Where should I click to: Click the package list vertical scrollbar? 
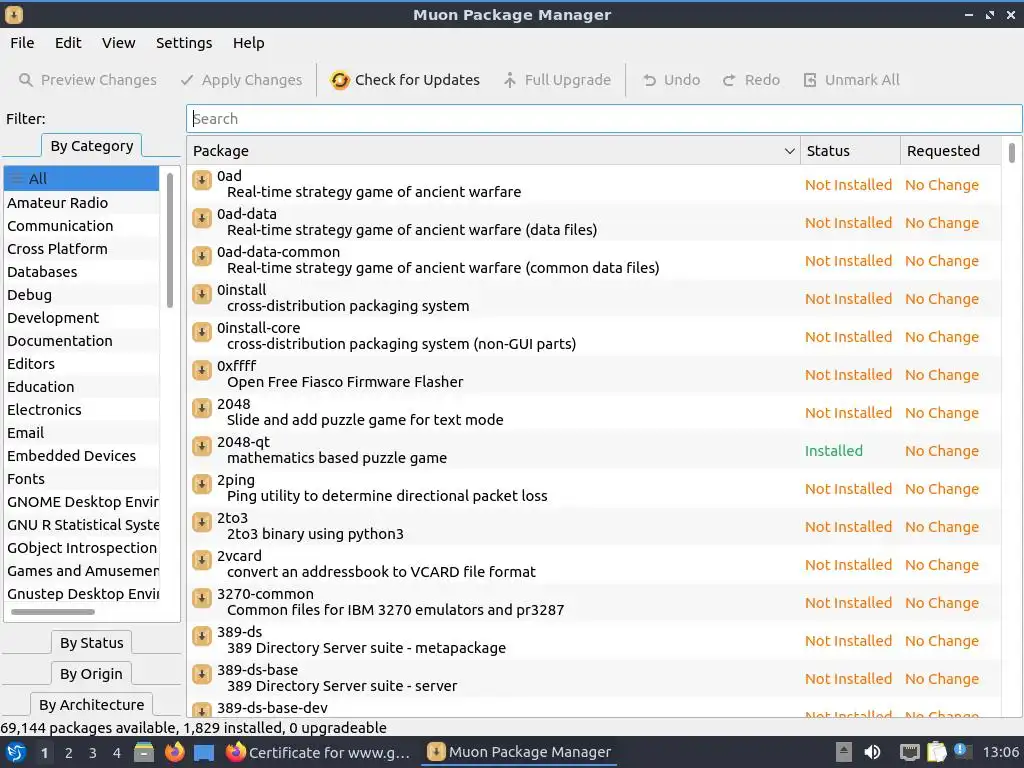(1012, 153)
